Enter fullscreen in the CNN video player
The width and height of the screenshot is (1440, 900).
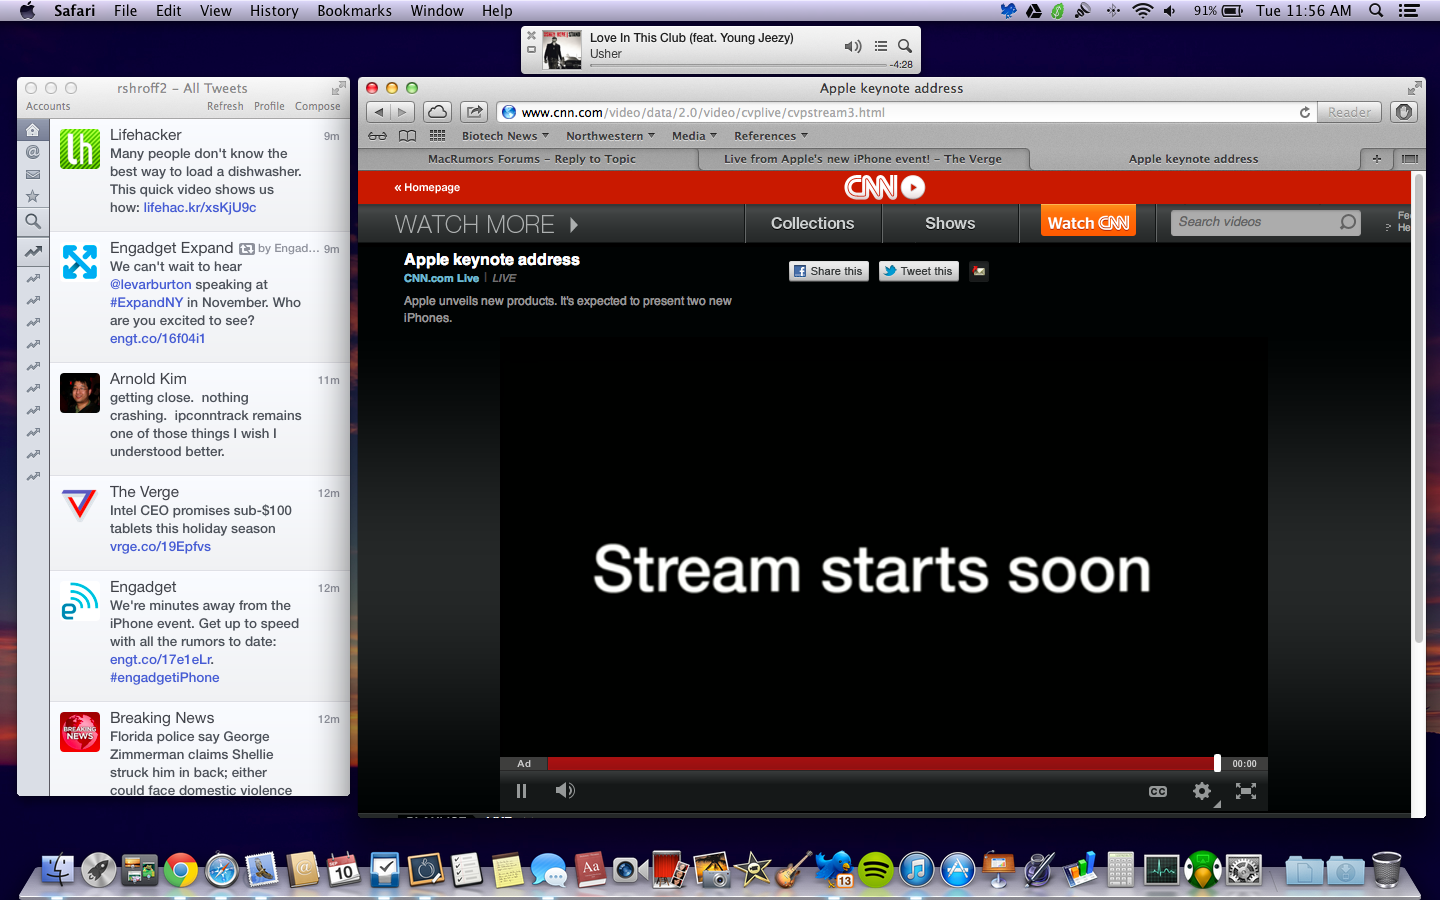click(1246, 791)
